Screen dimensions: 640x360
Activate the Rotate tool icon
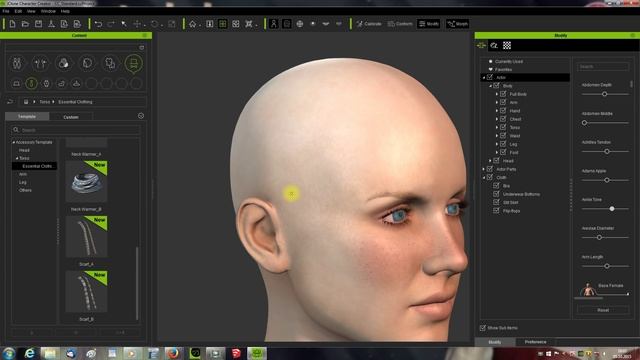coord(154,24)
